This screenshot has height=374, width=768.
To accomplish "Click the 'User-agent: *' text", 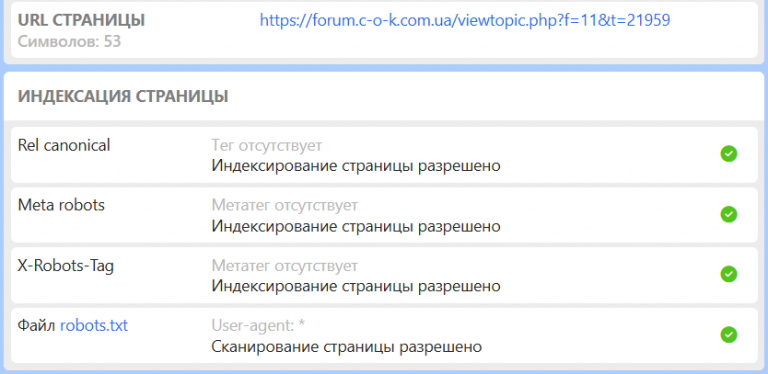I will pyautogui.click(x=259, y=326).
